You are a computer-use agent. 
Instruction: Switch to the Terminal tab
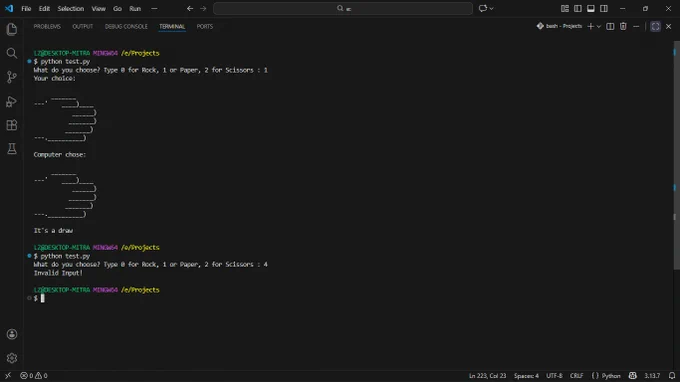pyautogui.click(x=172, y=26)
